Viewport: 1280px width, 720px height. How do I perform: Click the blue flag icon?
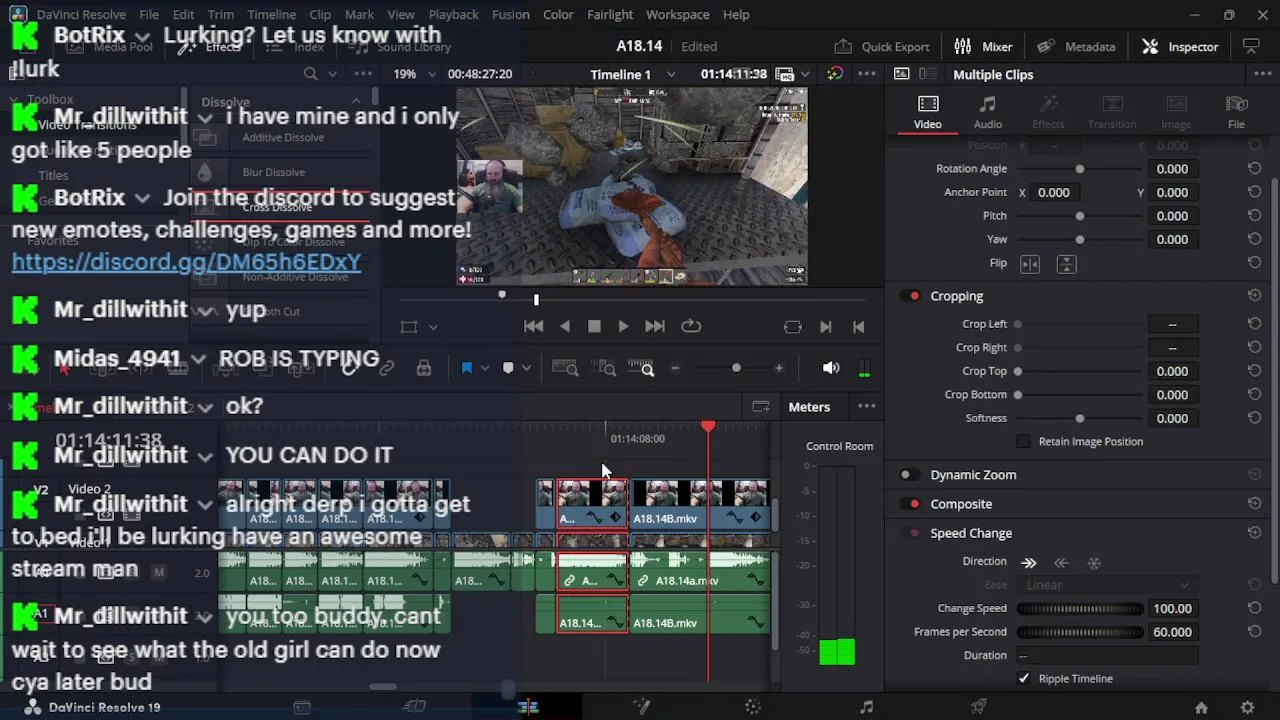click(466, 368)
